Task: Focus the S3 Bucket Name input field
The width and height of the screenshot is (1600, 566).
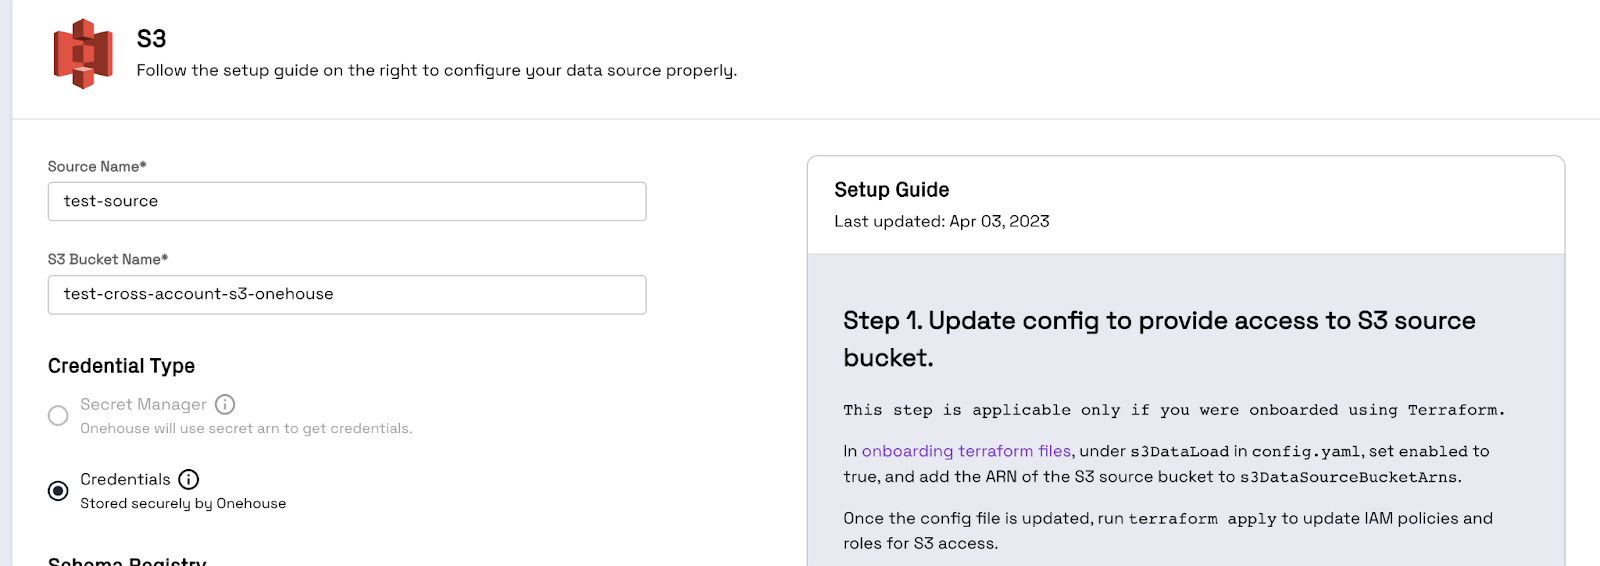Action: coord(347,294)
